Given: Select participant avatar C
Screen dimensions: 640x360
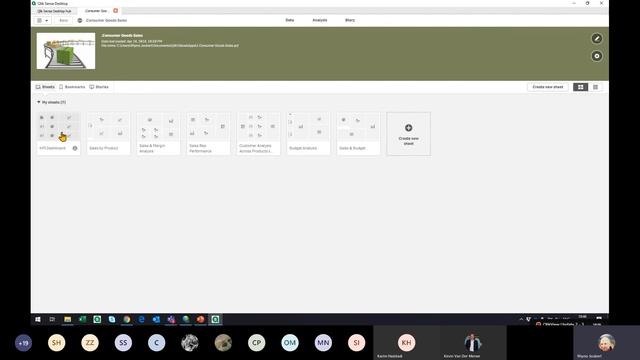Looking at the screenshot, I should coord(157,343).
